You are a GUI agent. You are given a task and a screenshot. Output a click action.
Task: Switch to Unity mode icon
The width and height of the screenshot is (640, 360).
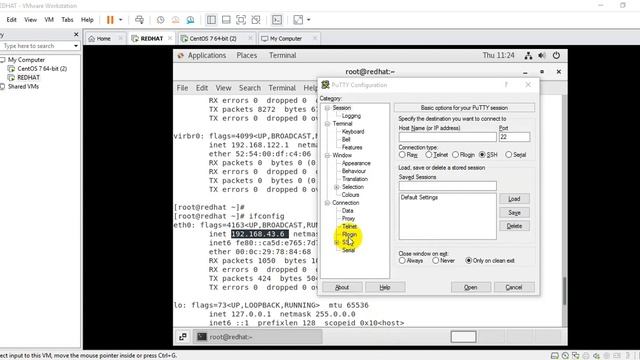[x=256, y=20]
